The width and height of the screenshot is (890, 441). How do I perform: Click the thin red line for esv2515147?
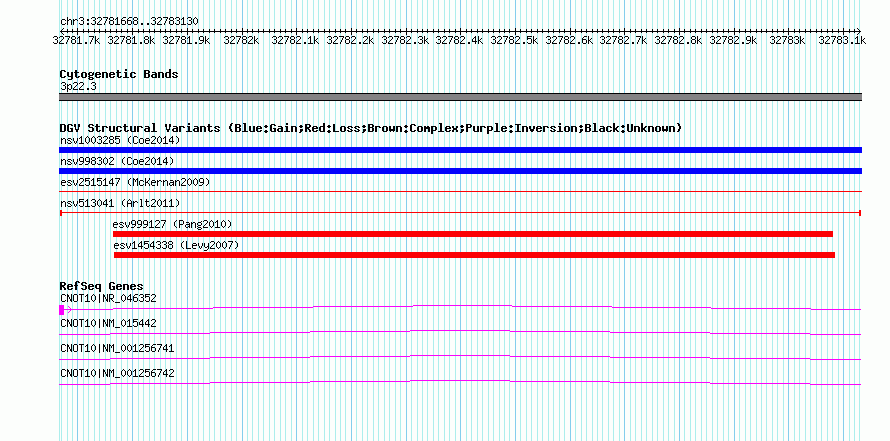pyautogui.click(x=460, y=192)
